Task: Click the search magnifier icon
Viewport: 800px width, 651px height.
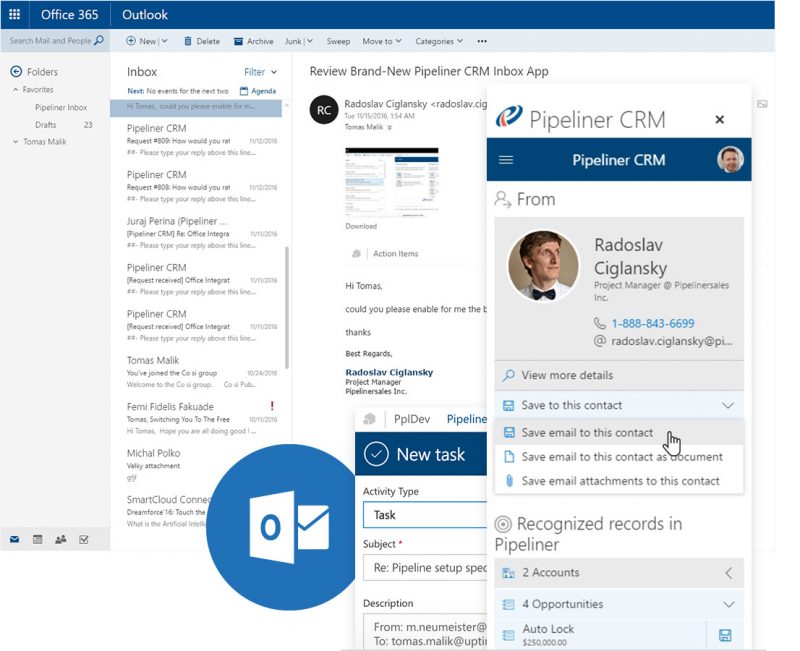Action: 99,40
